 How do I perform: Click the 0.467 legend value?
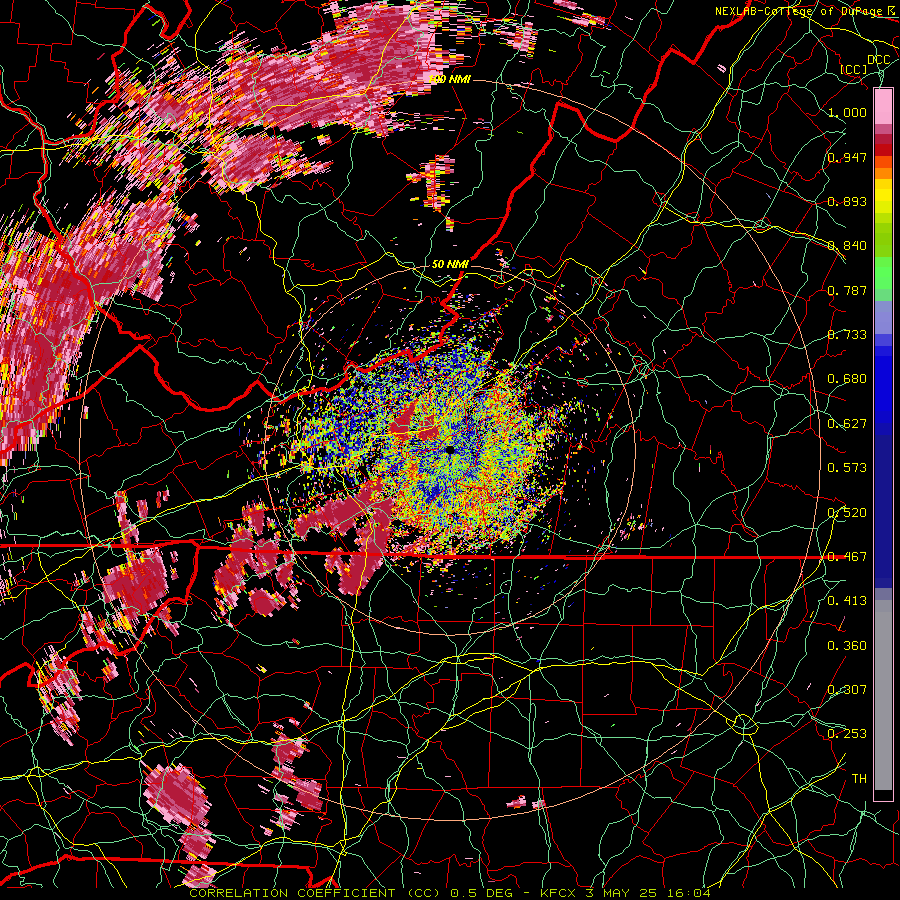pos(847,556)
